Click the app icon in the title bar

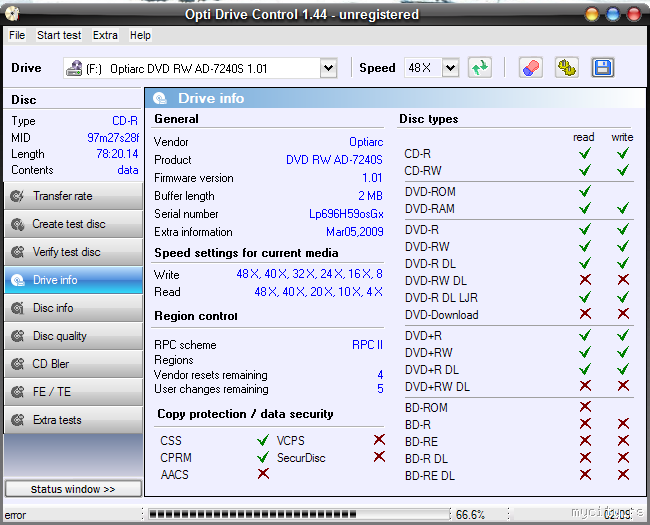coord(12,14)
